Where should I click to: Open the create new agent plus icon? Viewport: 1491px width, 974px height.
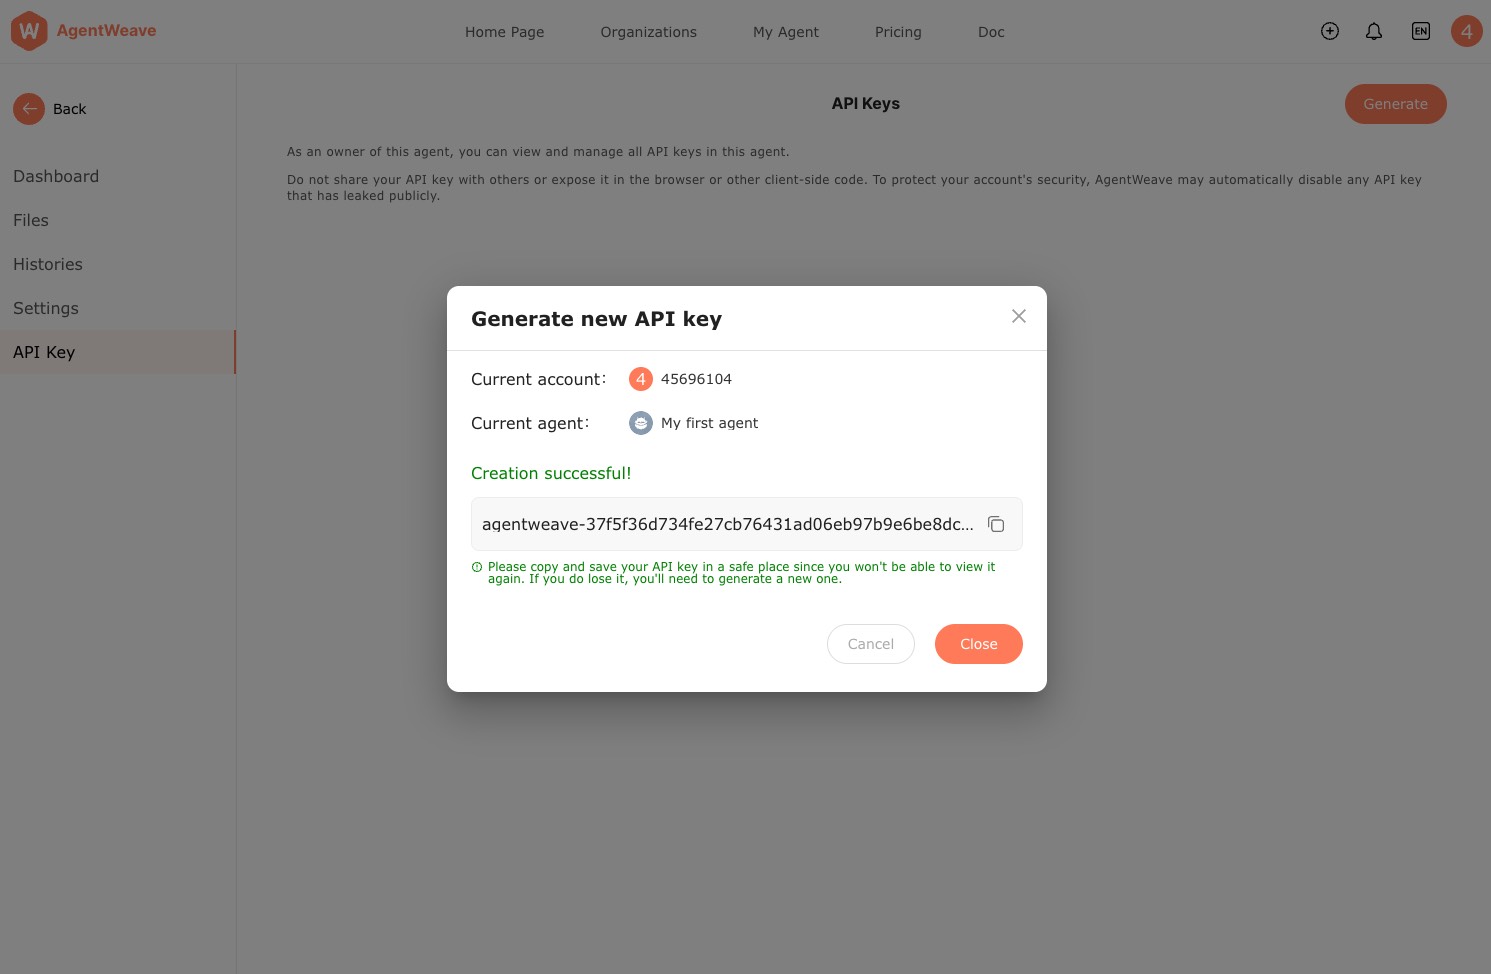tap(1330, 31)
